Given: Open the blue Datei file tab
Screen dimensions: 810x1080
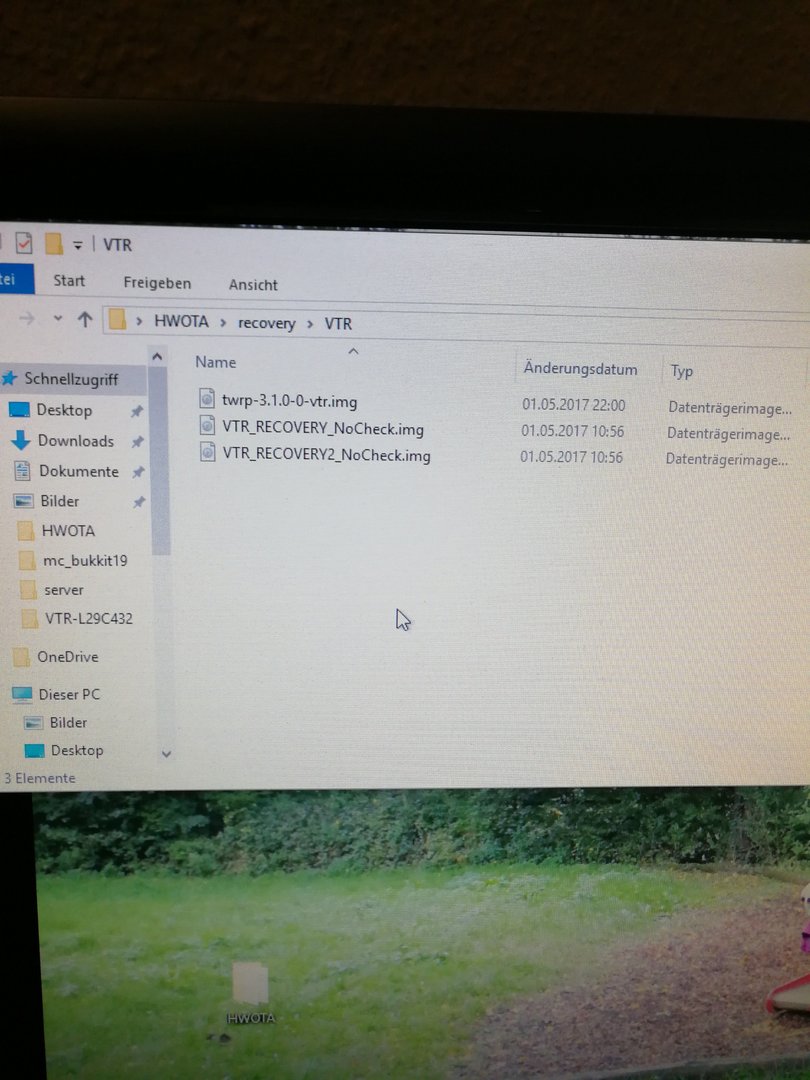Looking at the screenshot, I should point(16,279).
